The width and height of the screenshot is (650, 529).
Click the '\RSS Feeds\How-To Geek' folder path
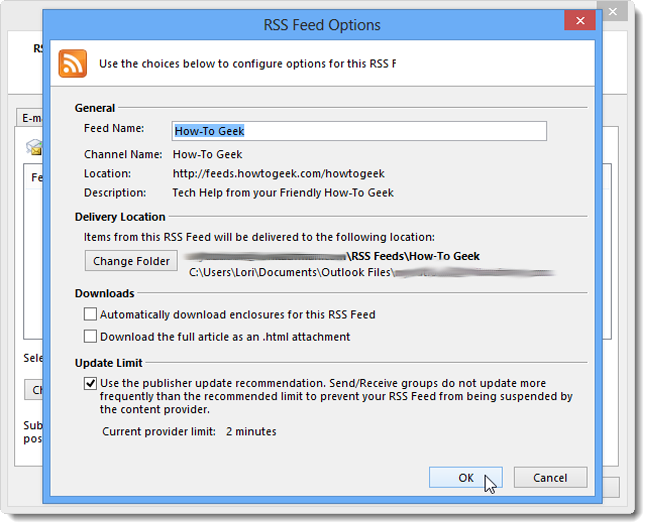[x=413, y=256]
